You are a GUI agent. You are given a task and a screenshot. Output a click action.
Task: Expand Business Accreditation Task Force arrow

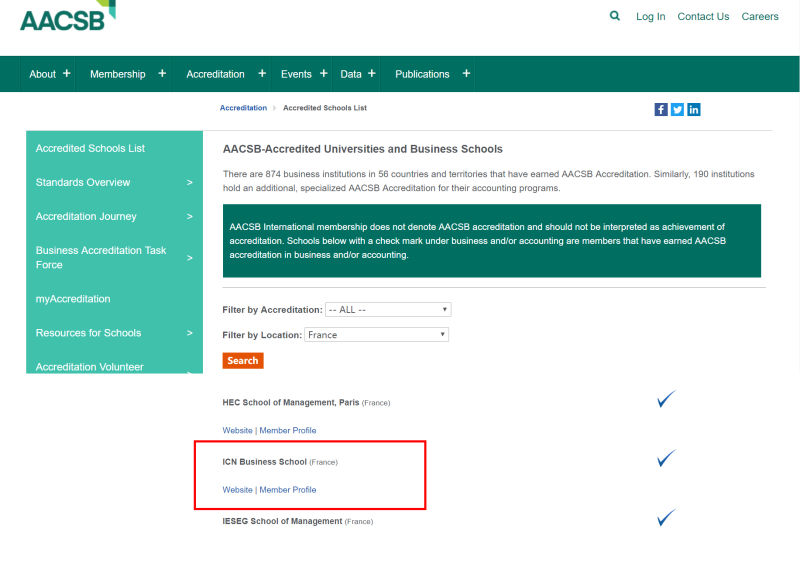(189, 258)
